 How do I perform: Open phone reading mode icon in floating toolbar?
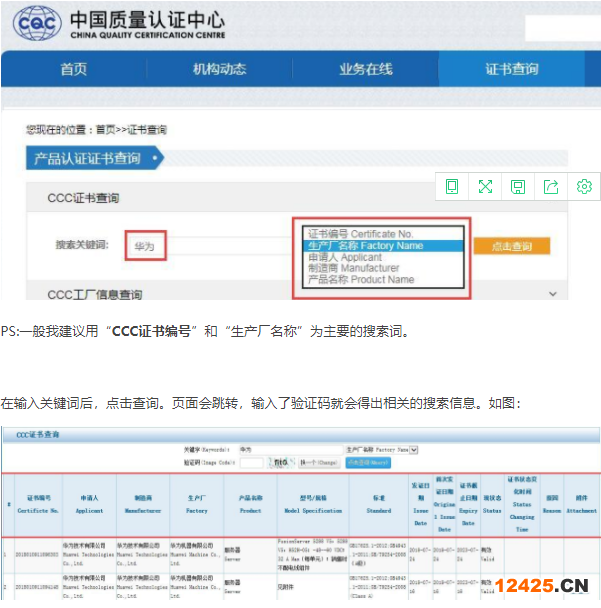click(452, 187)
